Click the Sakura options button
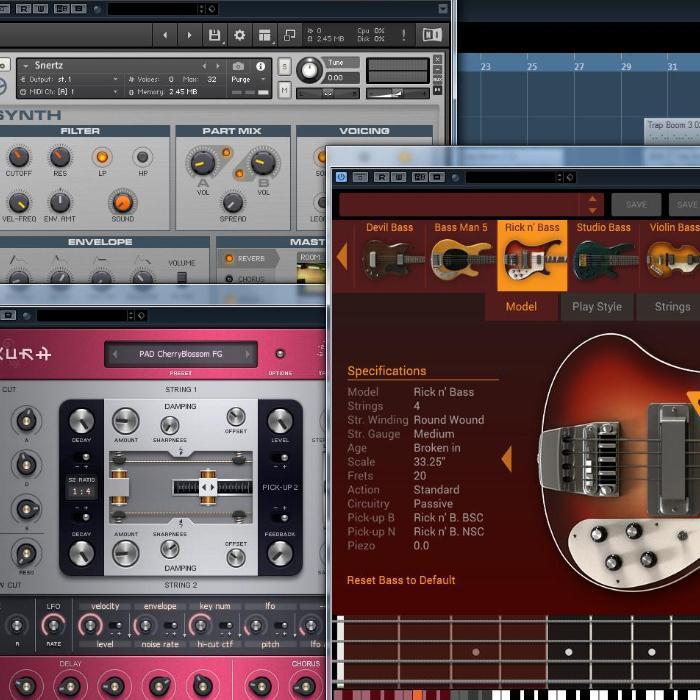Viewport: 700px width, 700px height. coord(280,354)
